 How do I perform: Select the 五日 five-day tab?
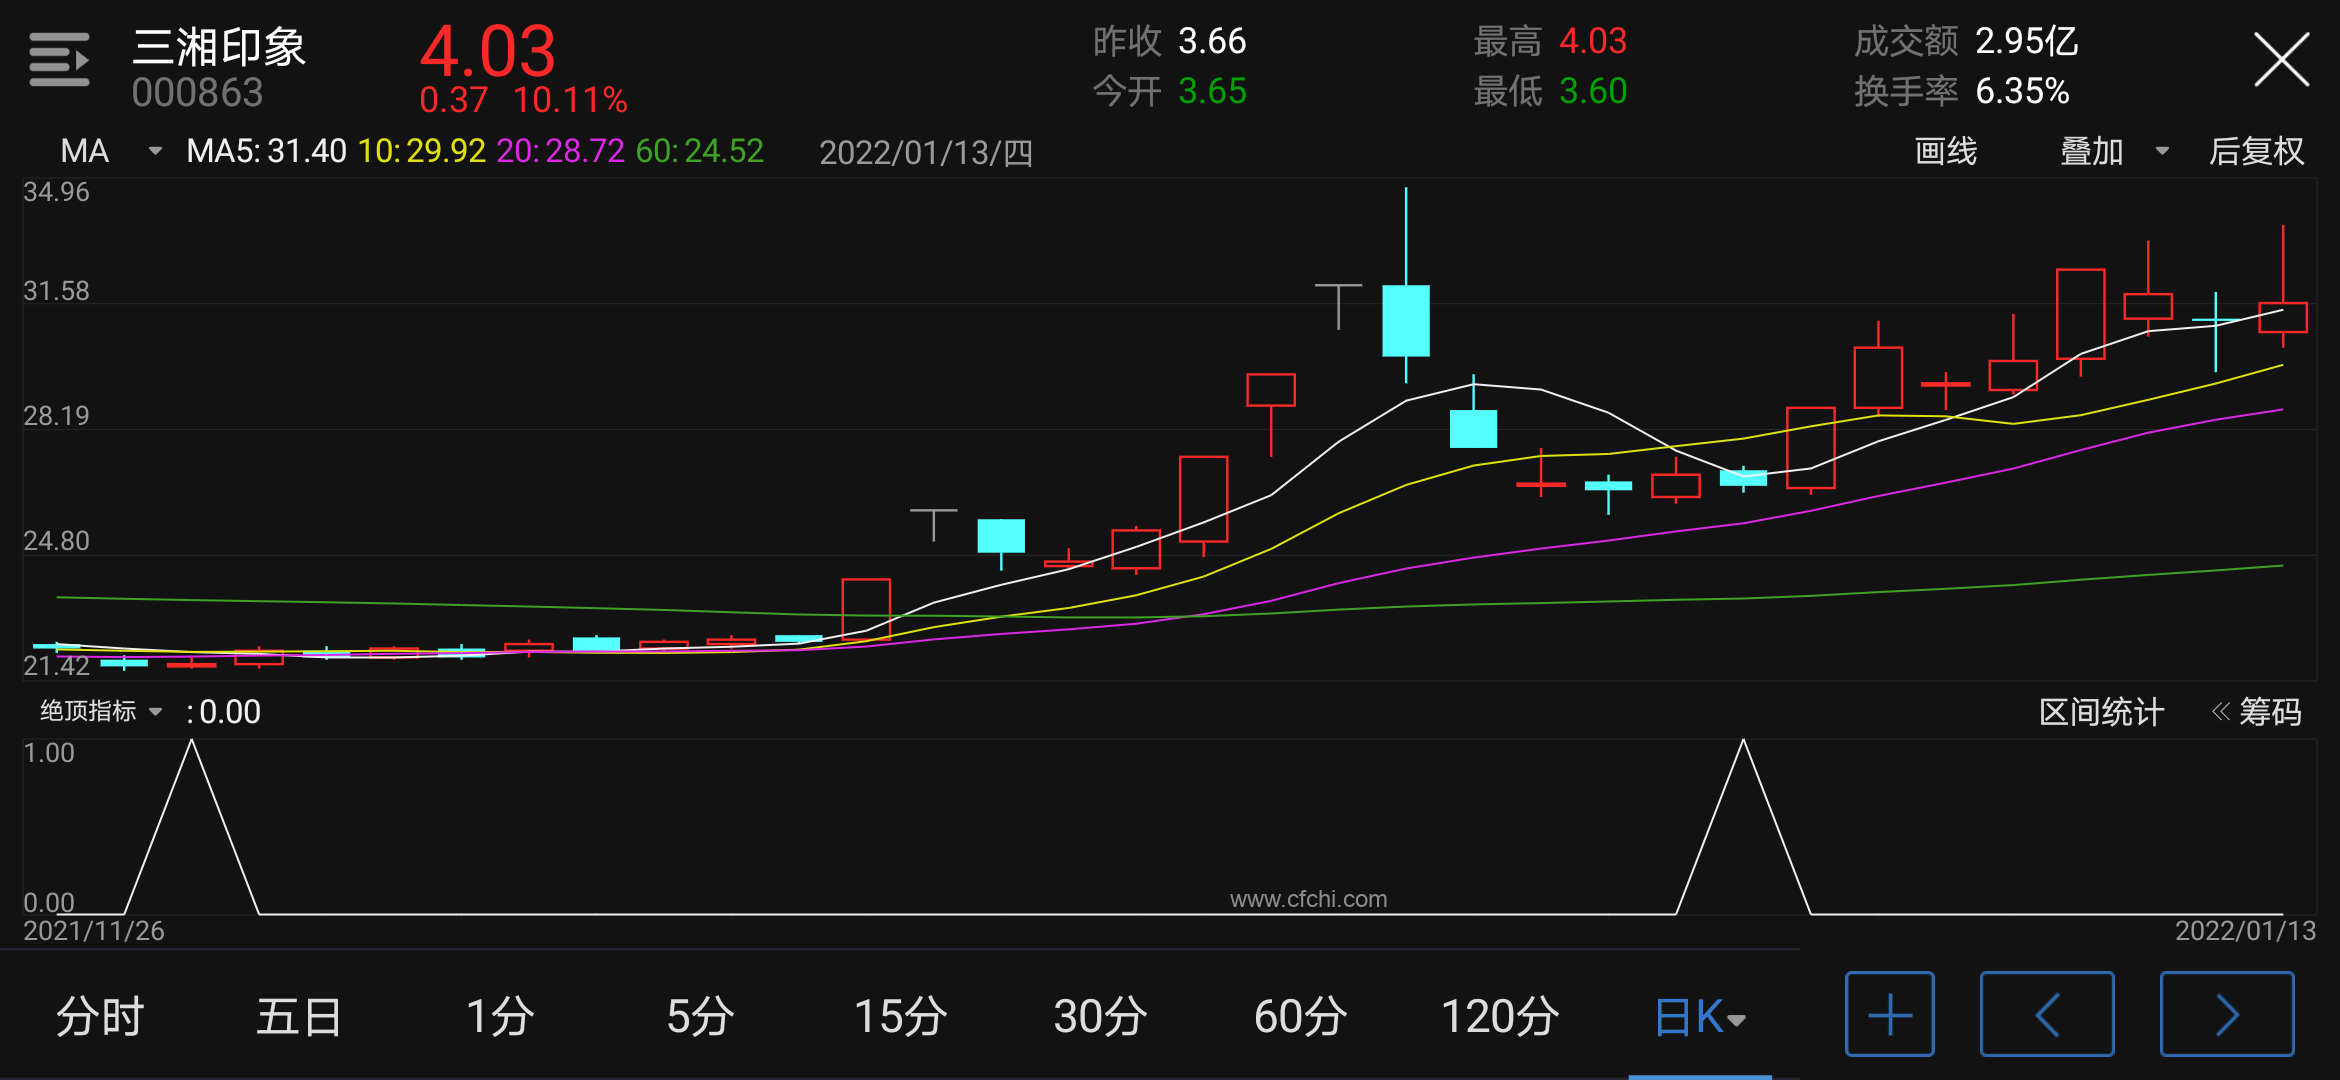(x=299, y=1017)
